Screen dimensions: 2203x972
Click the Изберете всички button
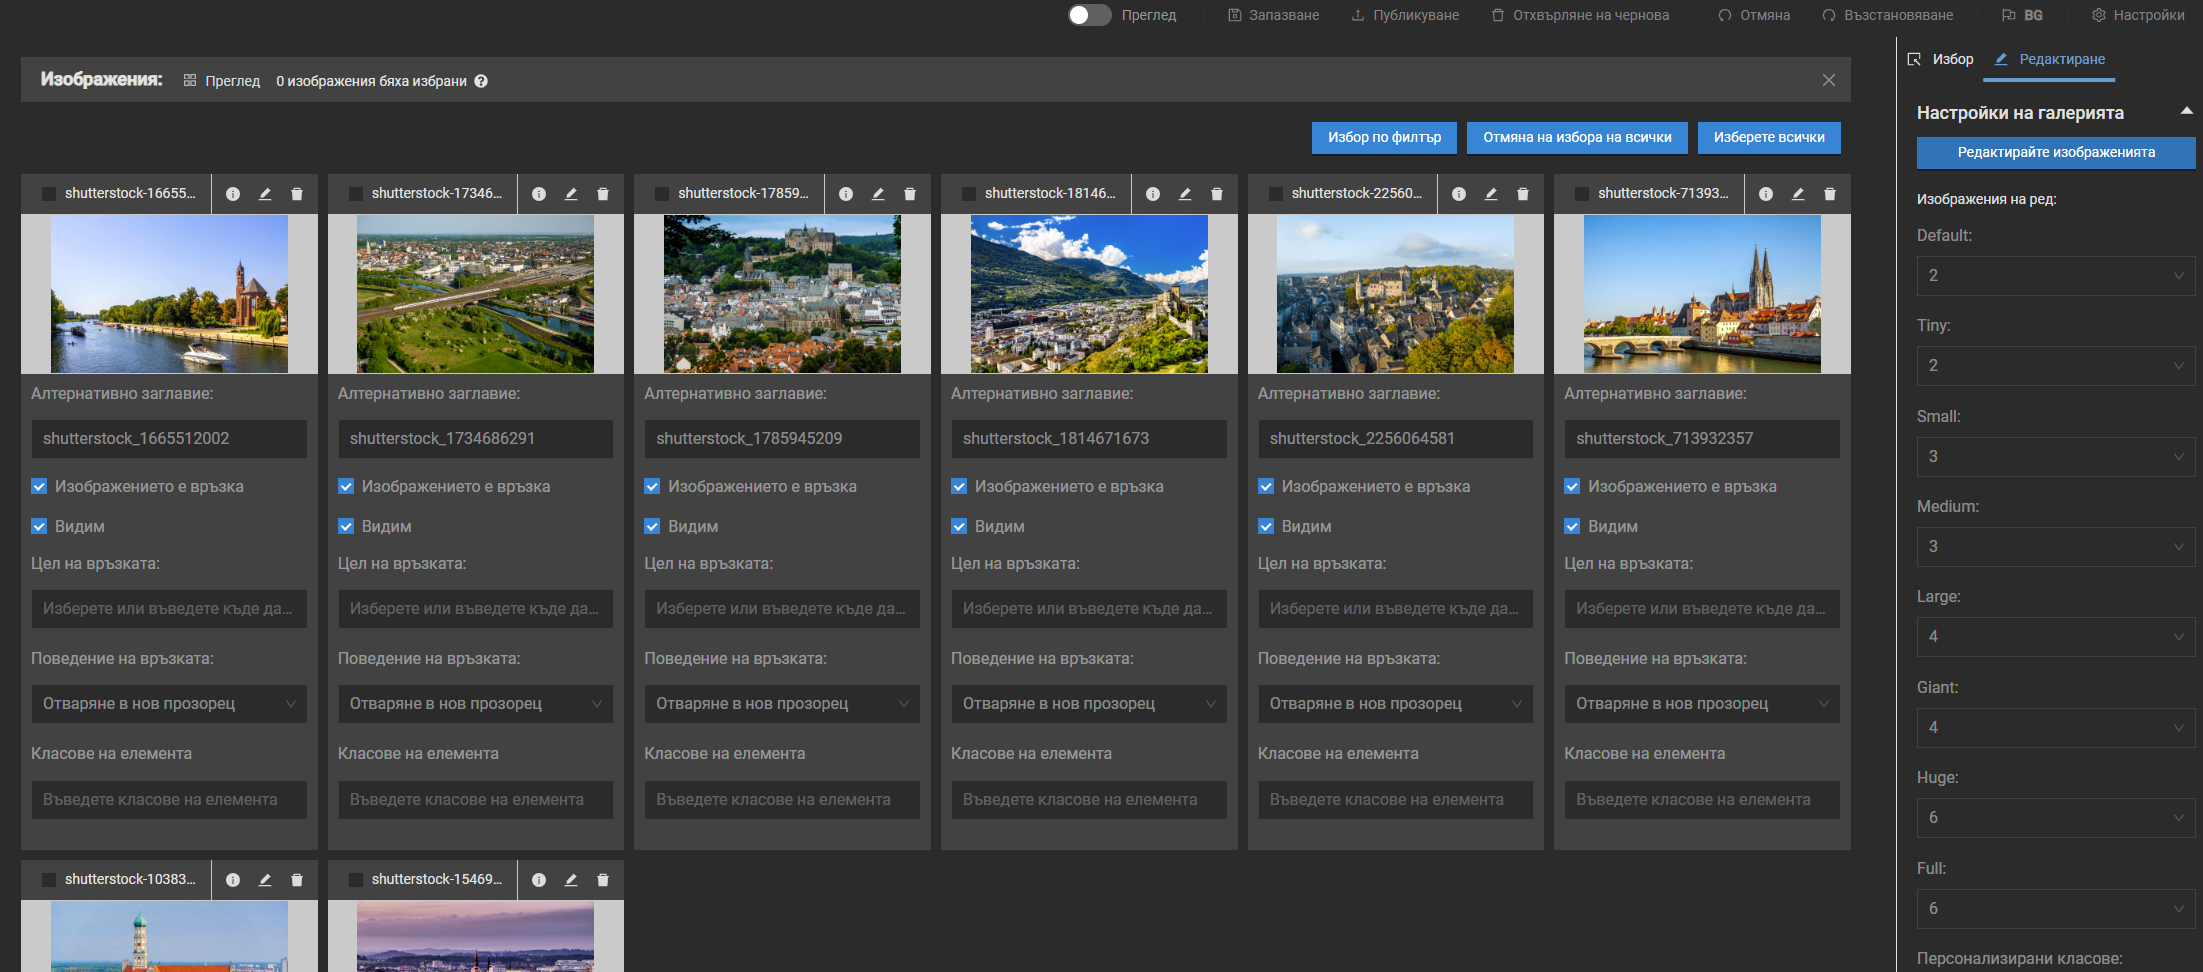1768,138
